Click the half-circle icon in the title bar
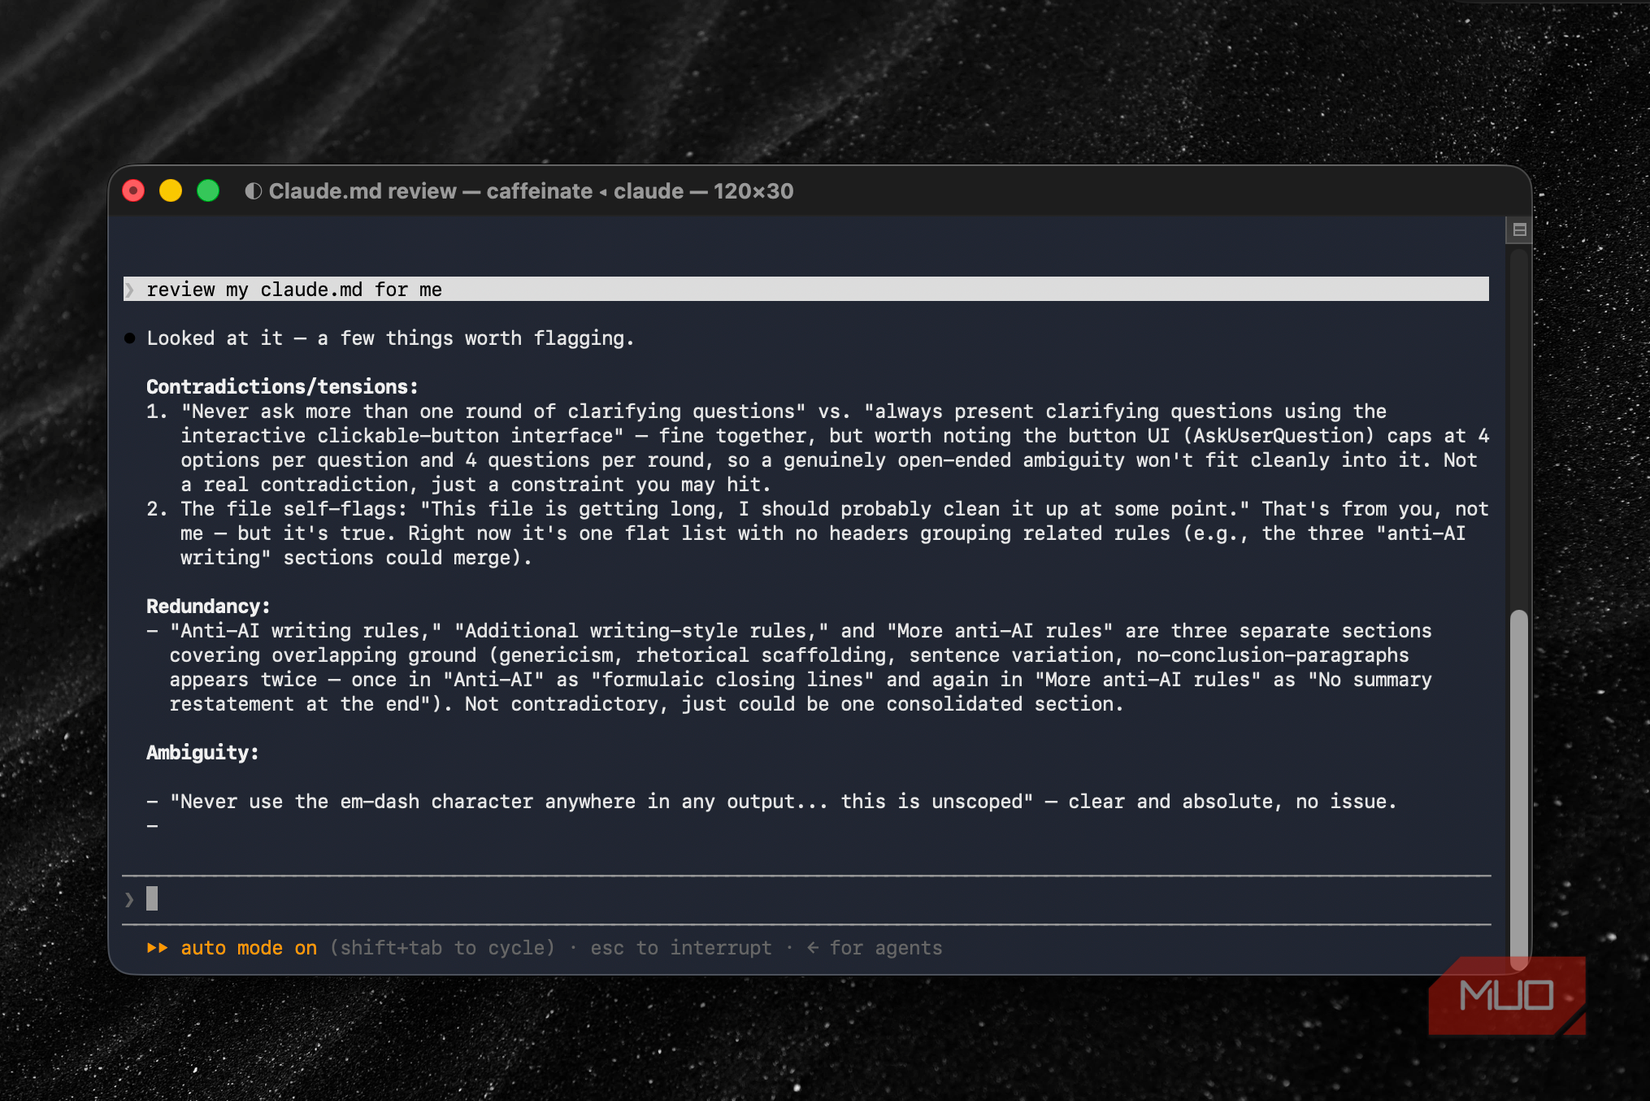Screen dimensions: 1650x1101 [x=253, y=191]
